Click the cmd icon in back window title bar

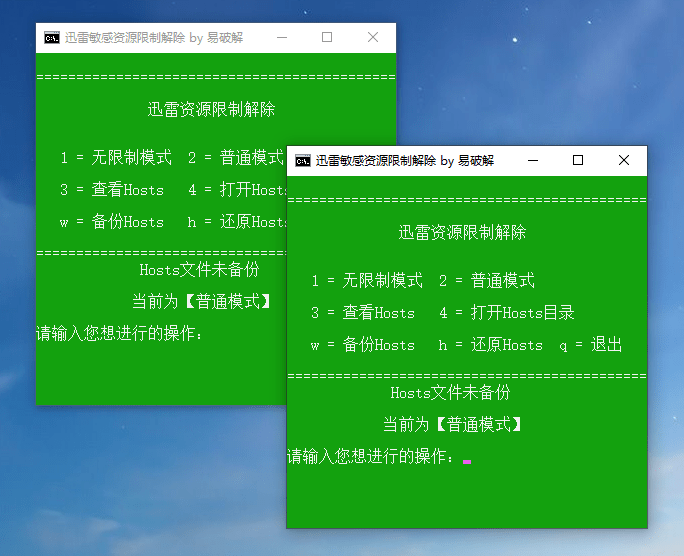tap(52, 38)
